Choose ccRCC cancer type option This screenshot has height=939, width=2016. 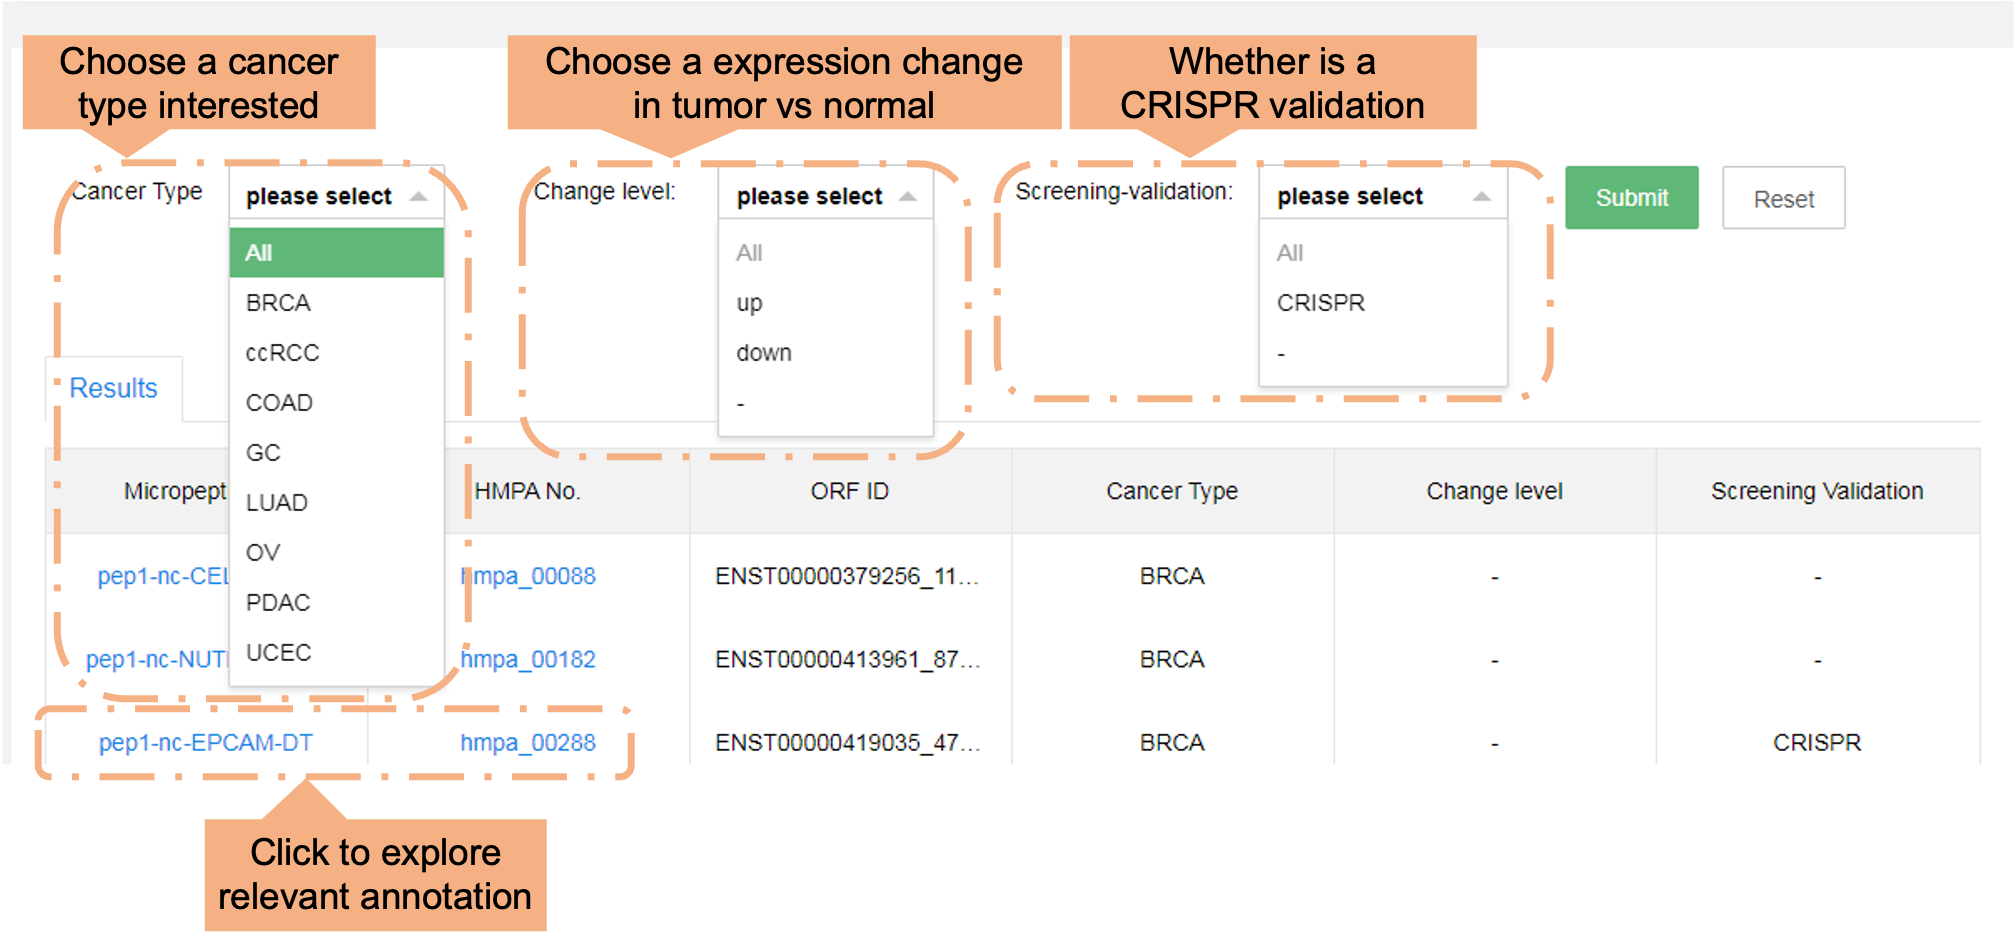pos(282,353)
